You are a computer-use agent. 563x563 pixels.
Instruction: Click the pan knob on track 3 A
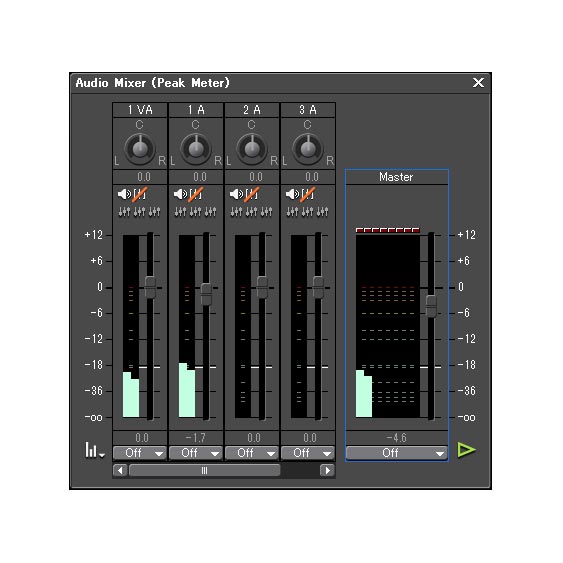(308, 149)
